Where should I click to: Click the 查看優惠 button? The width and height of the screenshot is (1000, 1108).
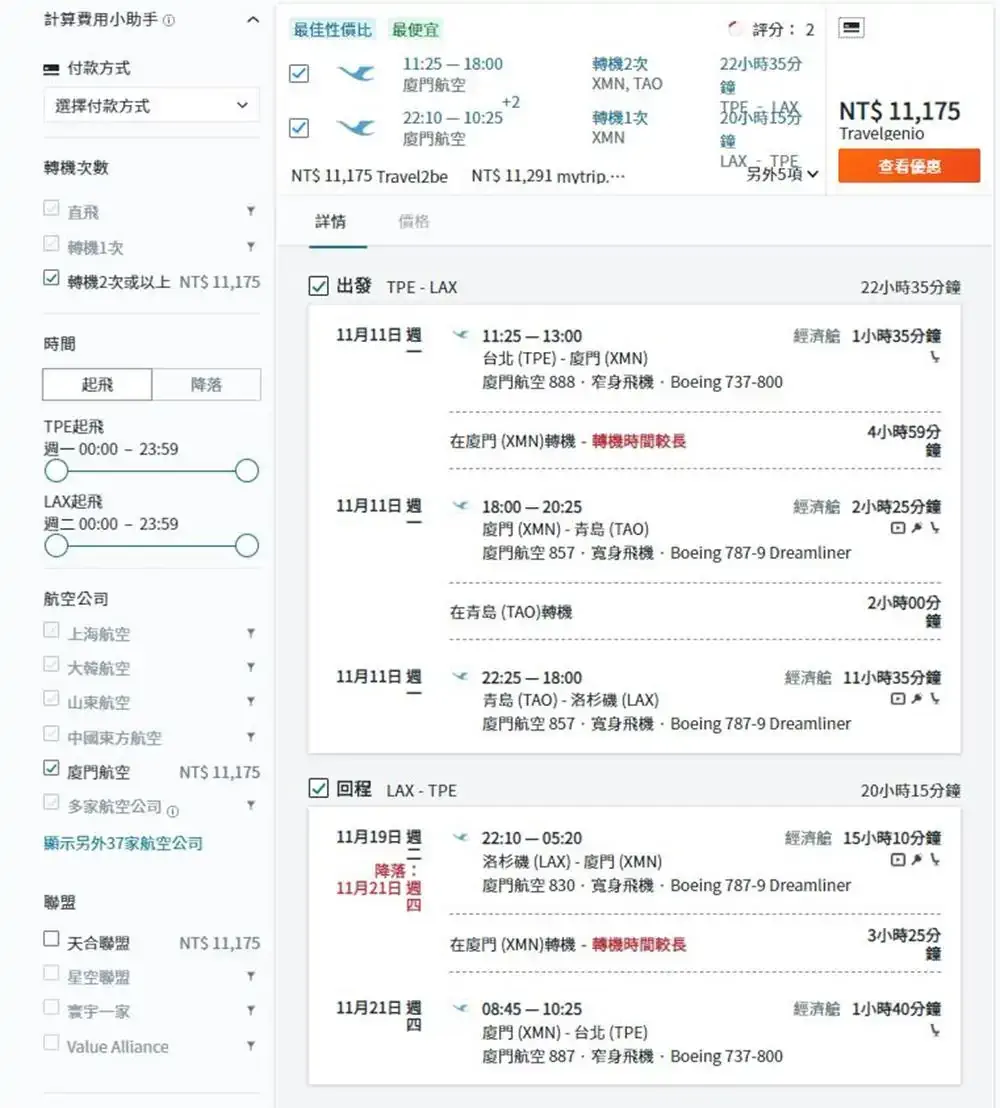909,166
